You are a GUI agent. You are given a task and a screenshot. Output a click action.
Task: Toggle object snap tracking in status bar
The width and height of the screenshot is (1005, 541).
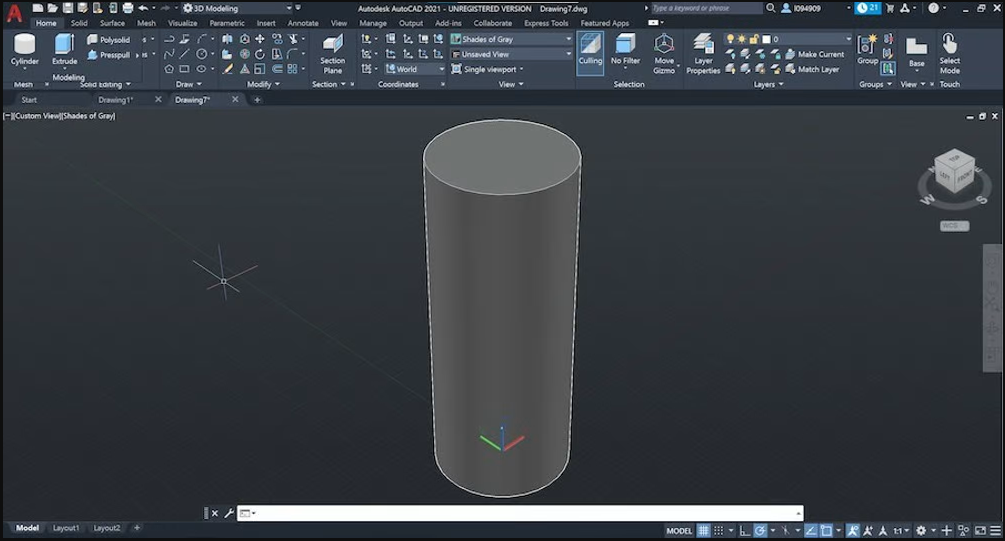coord(811,531)
